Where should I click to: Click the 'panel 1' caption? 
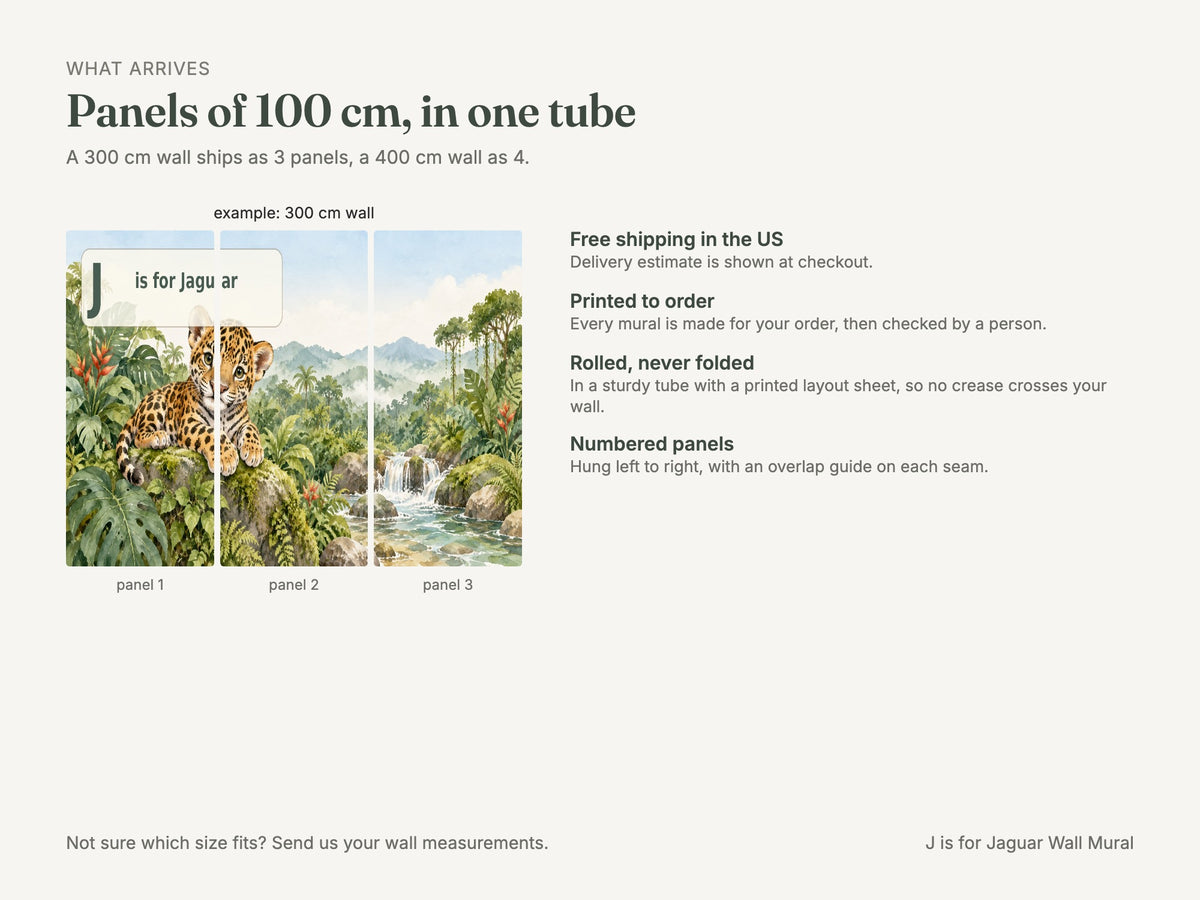(x=140, y=585)
